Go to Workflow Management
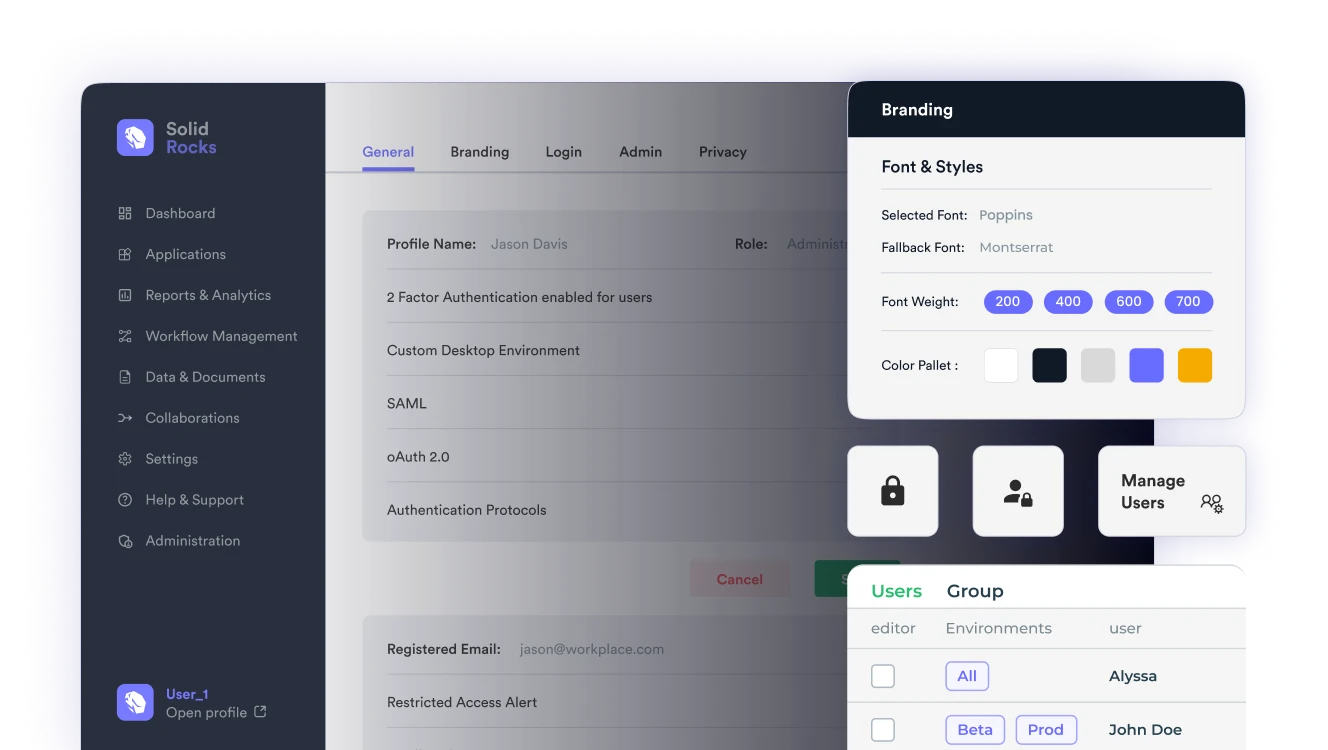The width and height of the screenshot is (1328, 750). [222, 336]
